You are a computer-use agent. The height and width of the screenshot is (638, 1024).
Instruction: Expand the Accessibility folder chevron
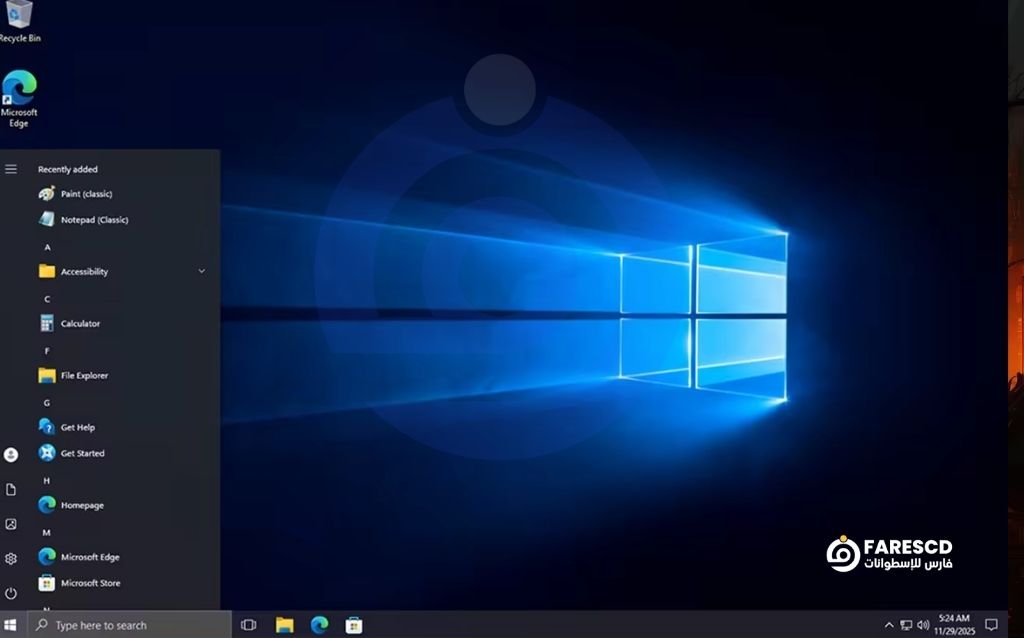[202, 271]
